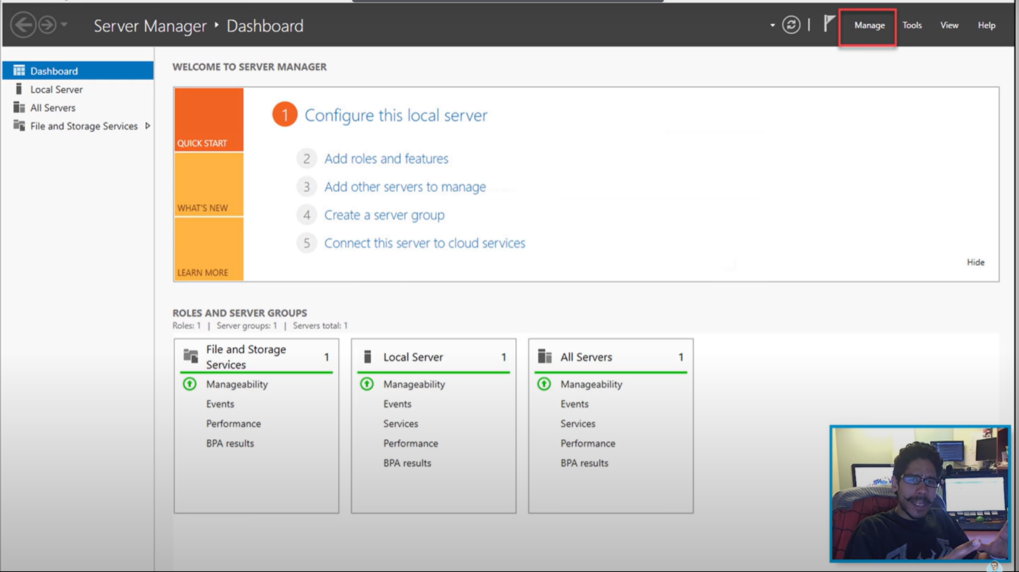1019x572 pixels.
Task: Select Dashboard in the sidebar
Action: 78,71
